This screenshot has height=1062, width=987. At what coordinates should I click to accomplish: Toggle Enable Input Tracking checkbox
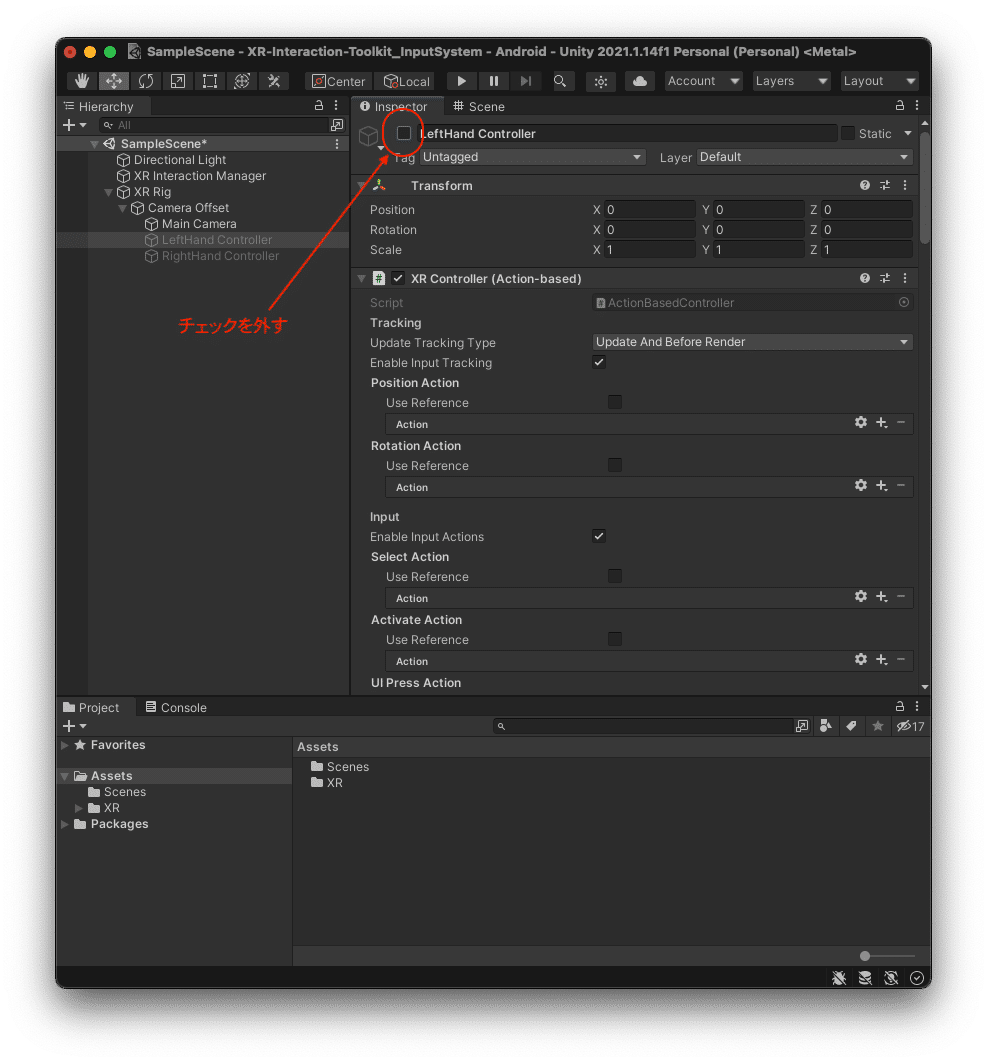point(599,362)
